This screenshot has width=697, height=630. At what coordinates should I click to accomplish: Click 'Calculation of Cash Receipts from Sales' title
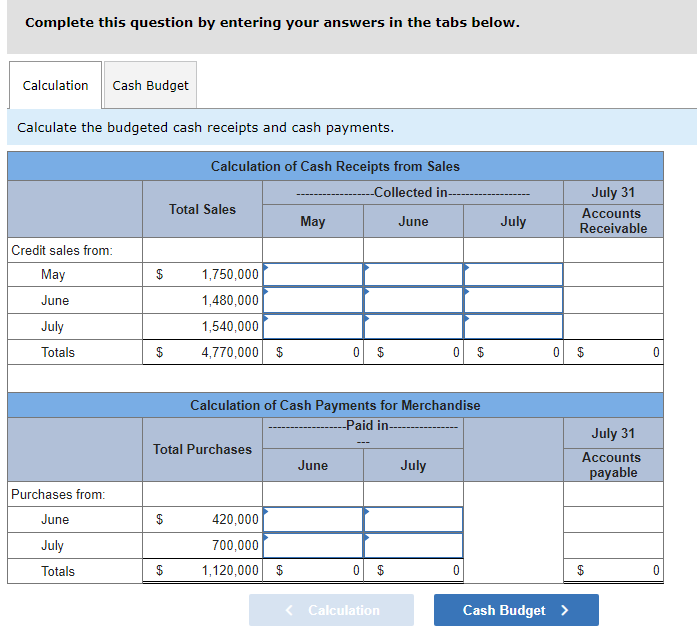click(335, 166)
